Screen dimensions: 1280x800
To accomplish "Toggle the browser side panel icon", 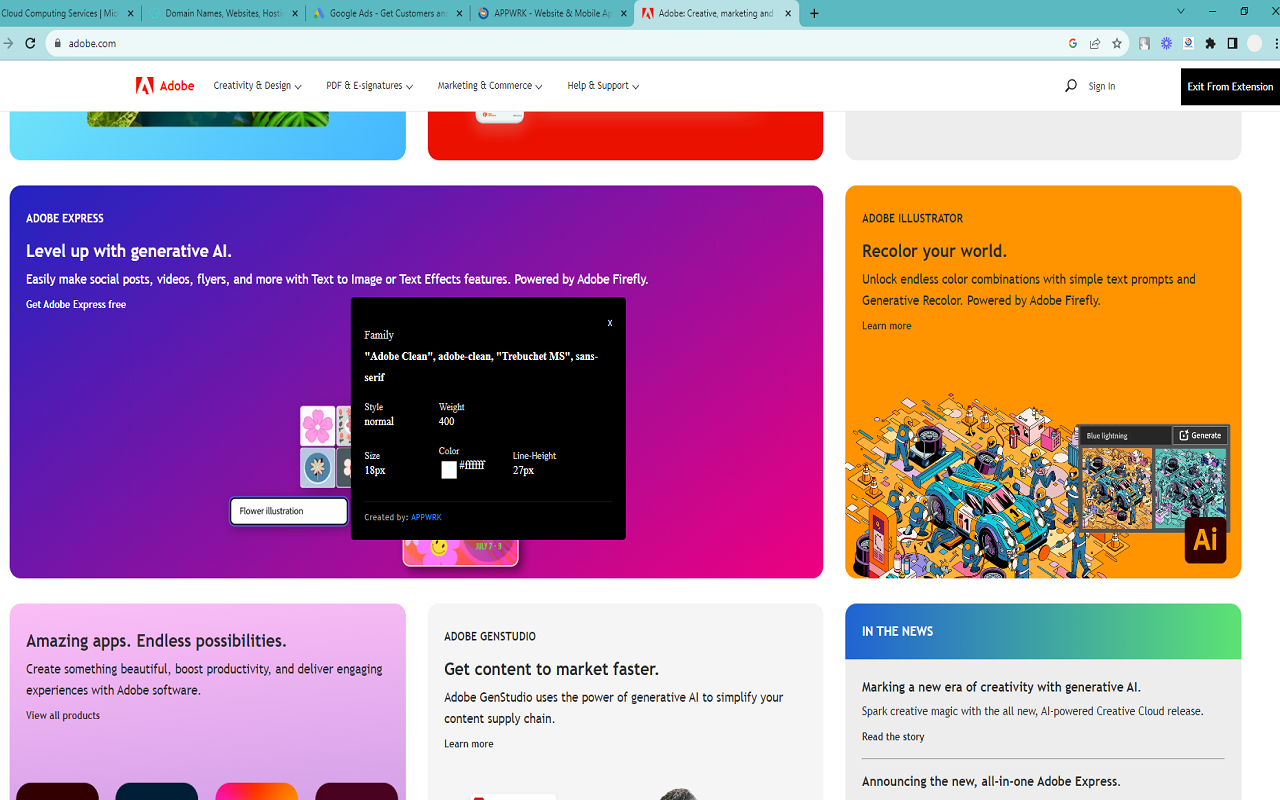I will (1232, 43).
